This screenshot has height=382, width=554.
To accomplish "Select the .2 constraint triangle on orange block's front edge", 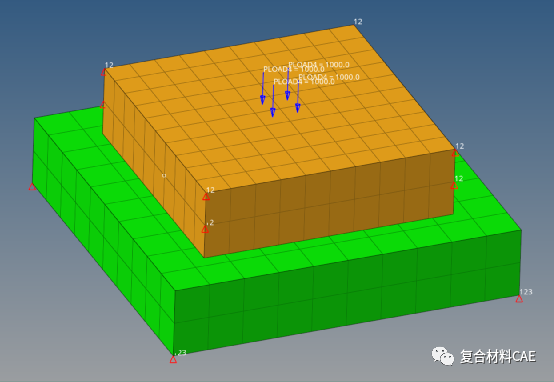I will click(205, 230).
